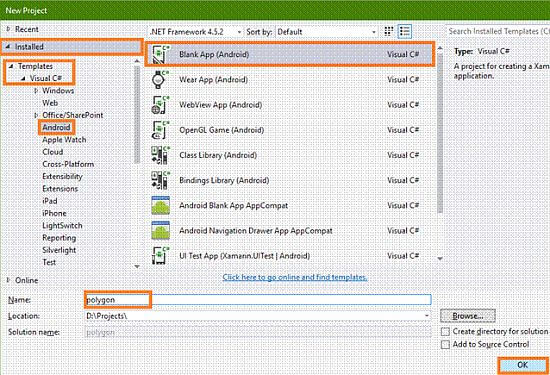Select Wear App (Android) template text
The image size is (550, 375).
[x=214, y=80]
